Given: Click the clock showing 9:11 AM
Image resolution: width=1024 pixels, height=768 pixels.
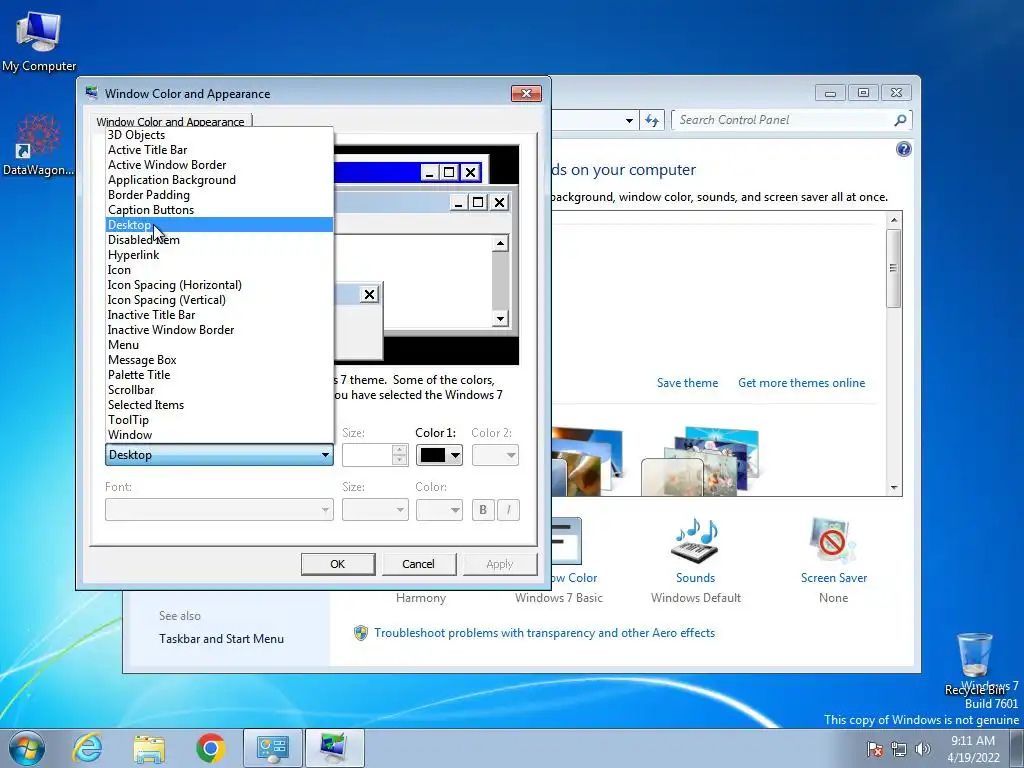Looking at the screenshot, I should [x=973, y=749].
